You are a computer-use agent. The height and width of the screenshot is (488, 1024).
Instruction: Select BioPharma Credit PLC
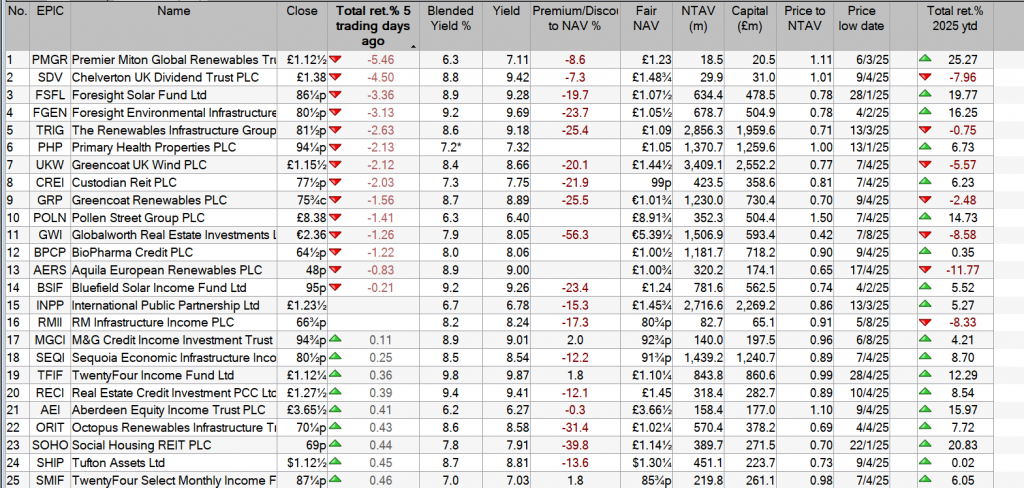132,253
